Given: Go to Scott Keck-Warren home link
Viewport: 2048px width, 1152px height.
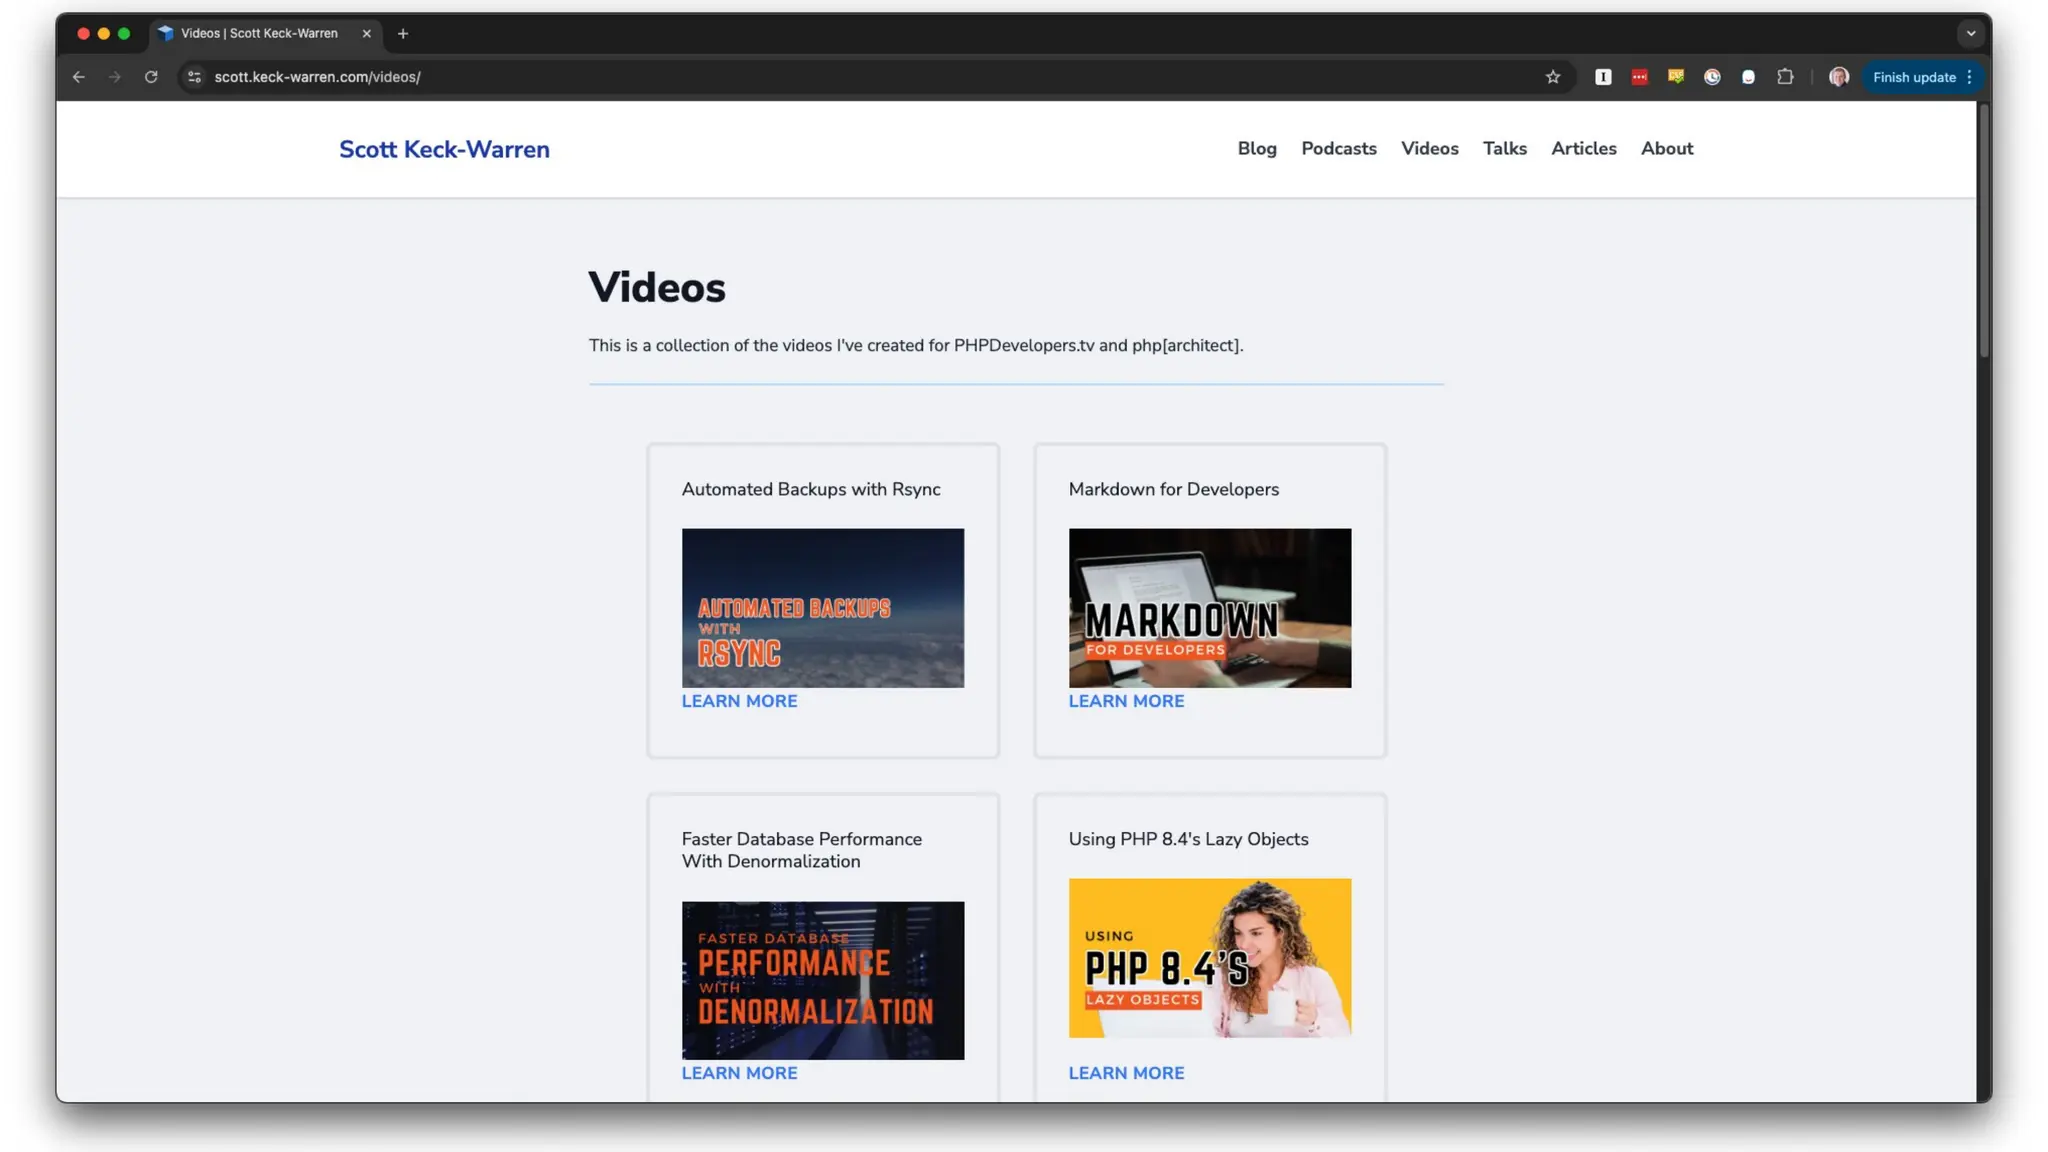Looking at the screenshot, I should pyautogui.click(x=444, y=149).
